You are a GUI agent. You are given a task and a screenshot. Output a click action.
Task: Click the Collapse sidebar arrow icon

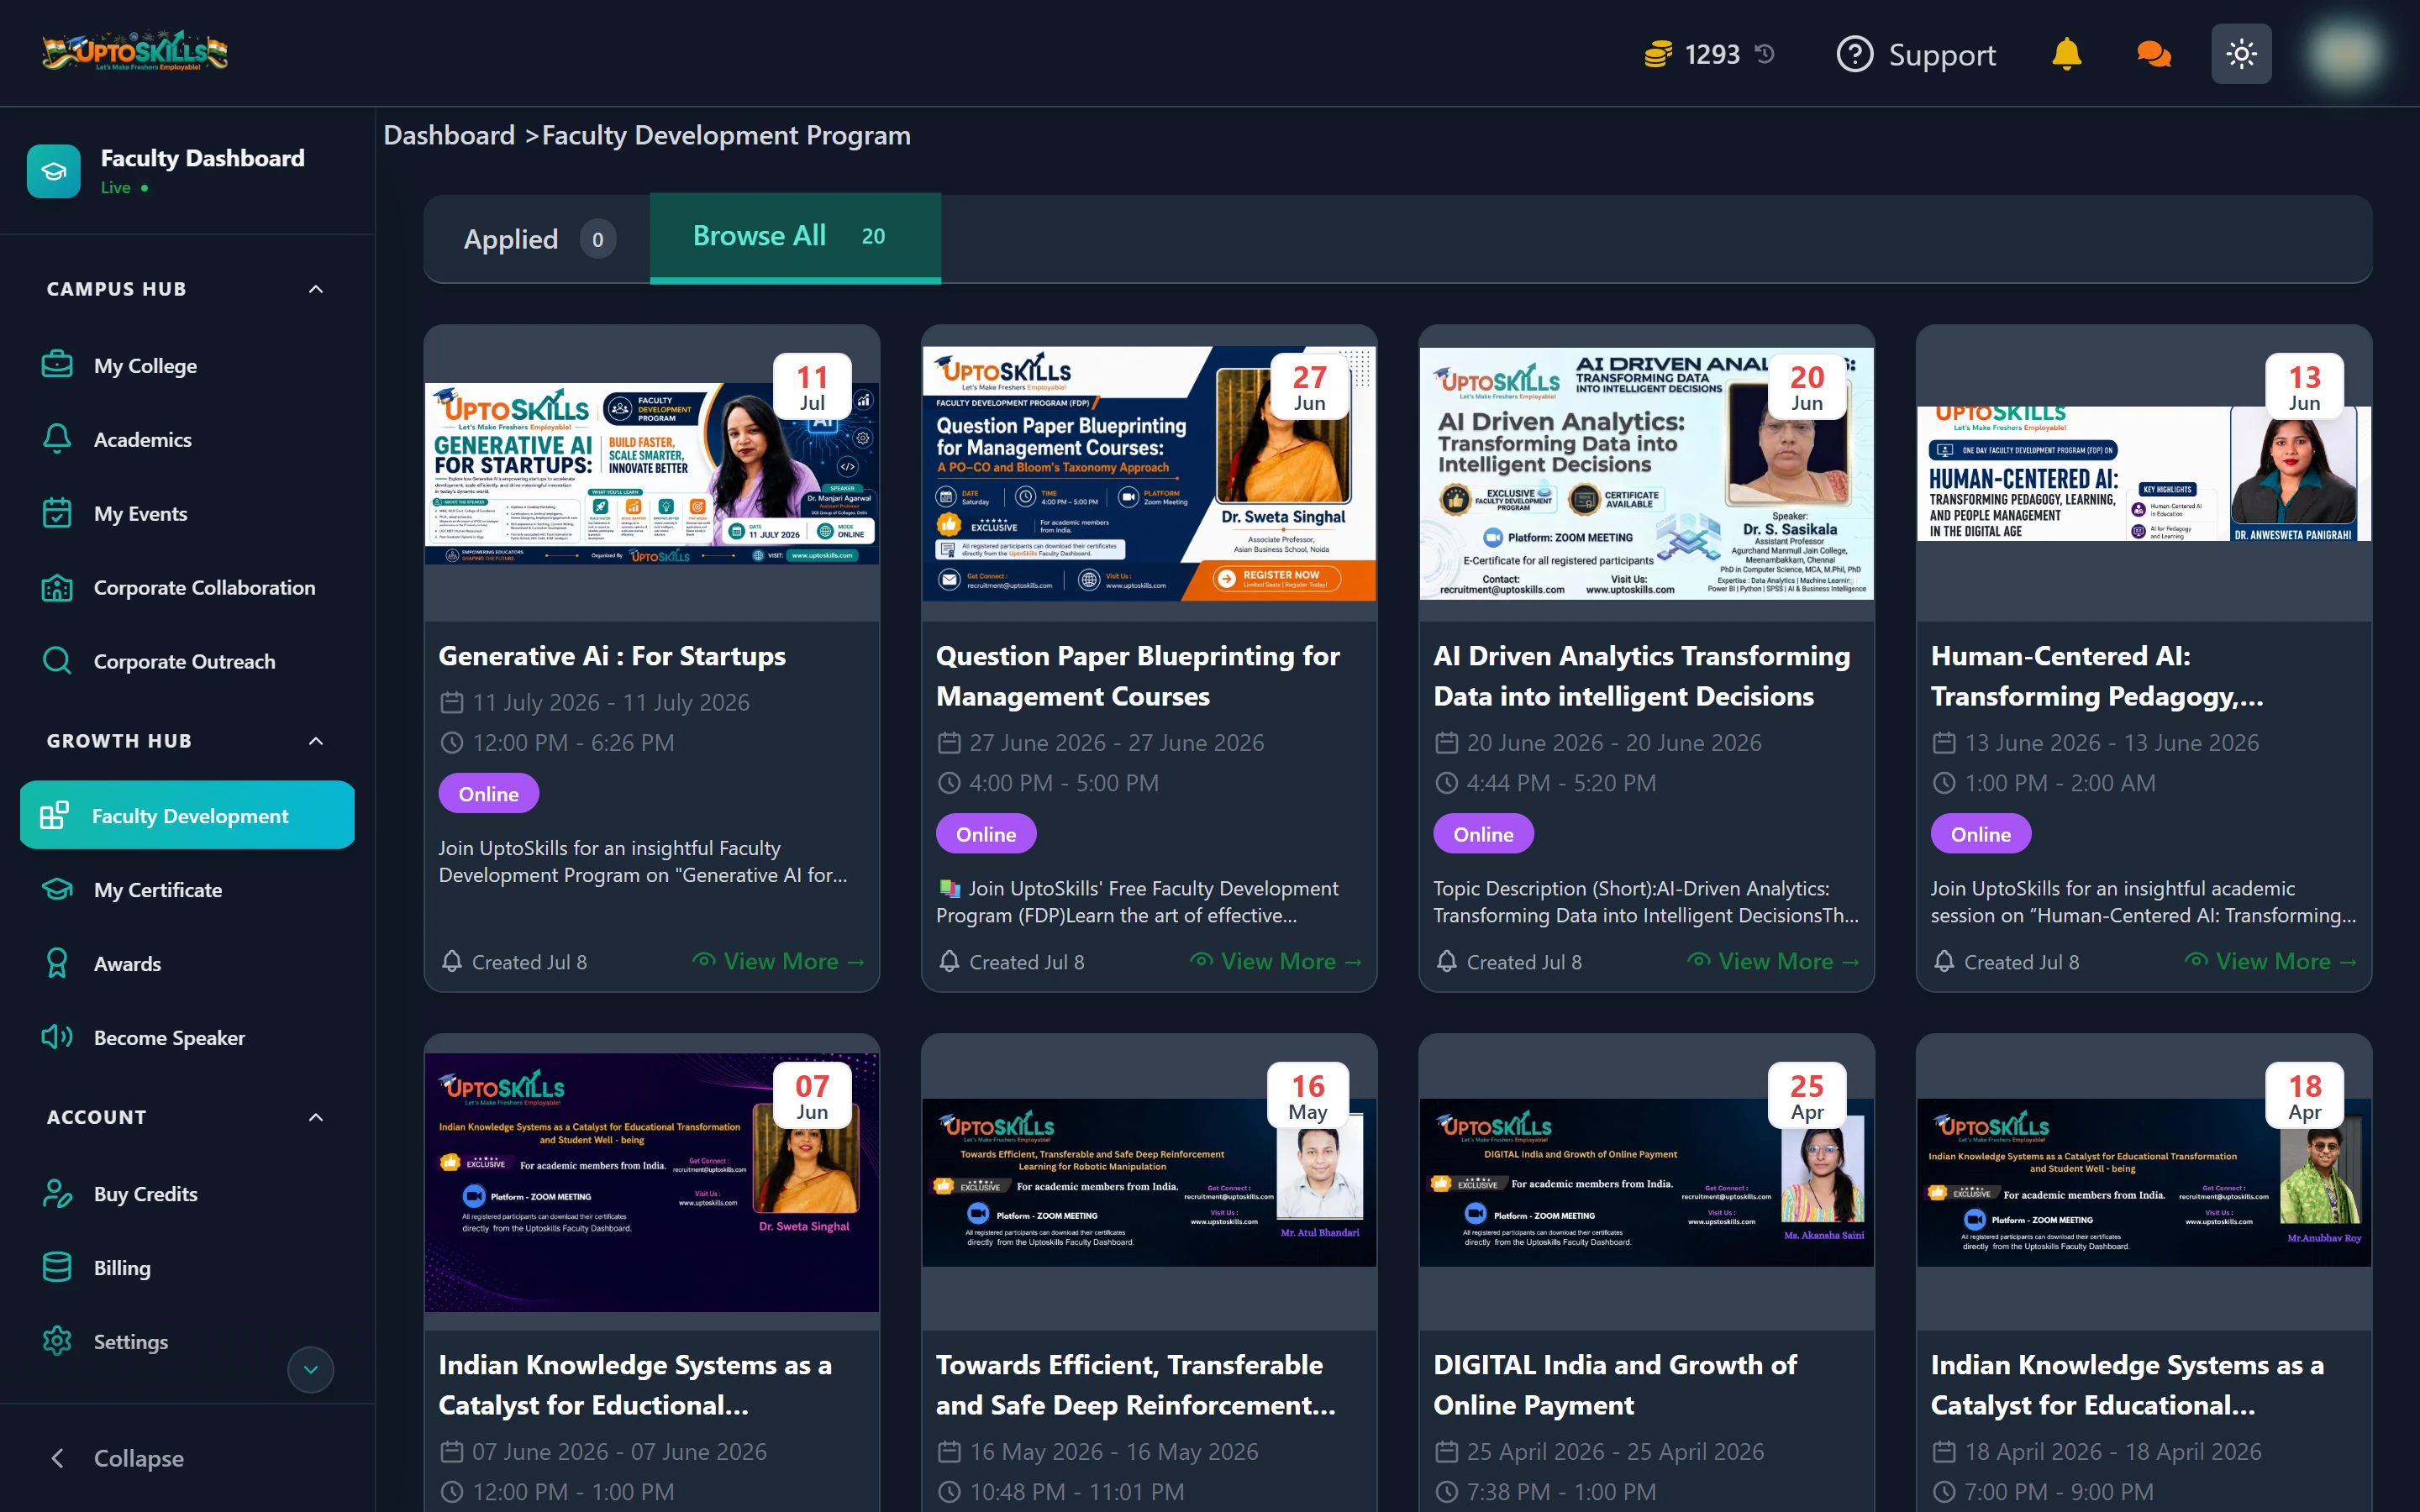click(x=57, y=1458)
